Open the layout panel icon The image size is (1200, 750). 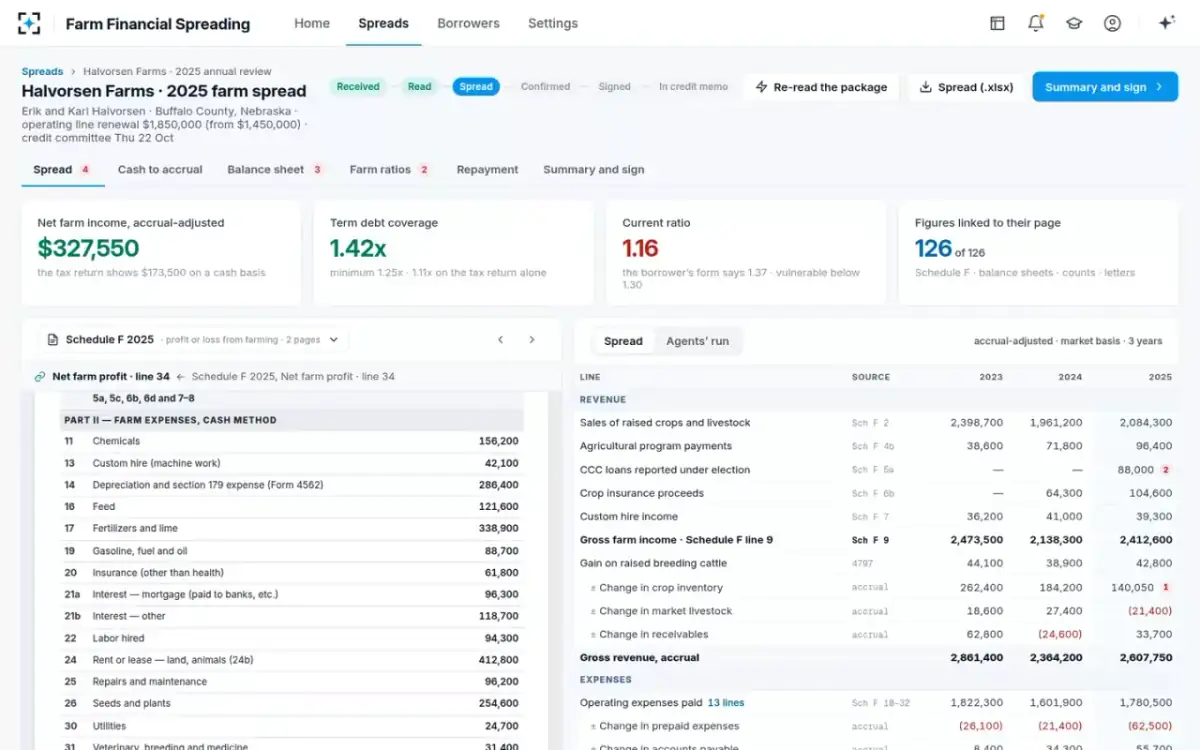(x=997, y=23)
